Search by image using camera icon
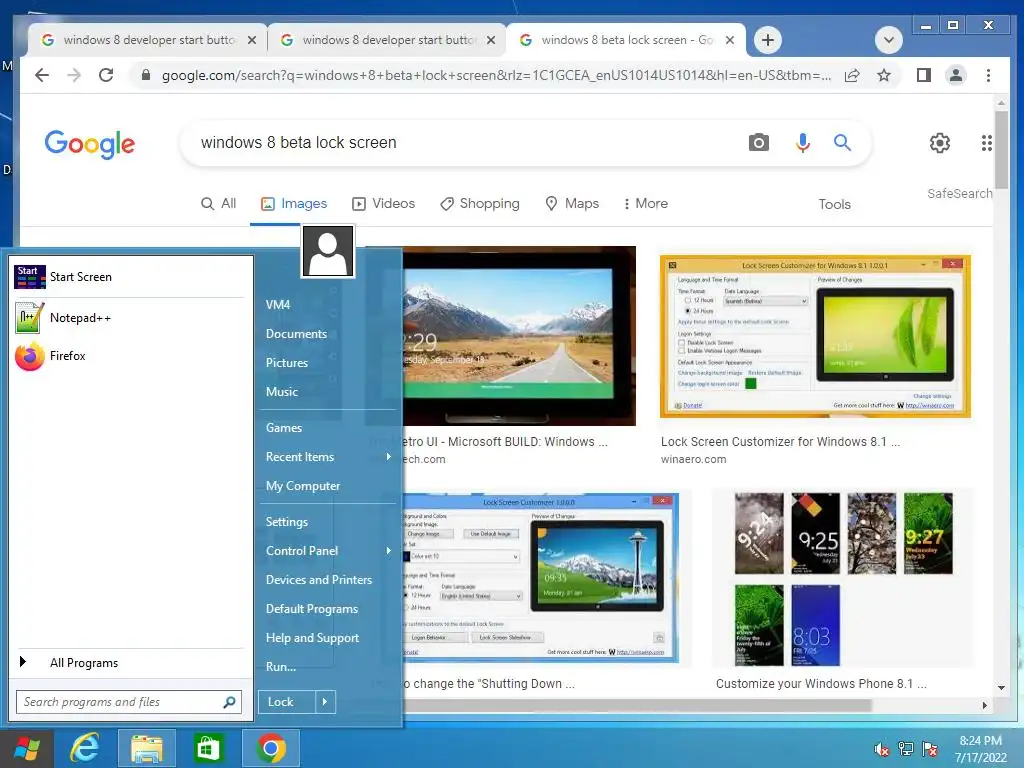The height and width of the screenshot is (768, 1024). click(x=758, y=142)
